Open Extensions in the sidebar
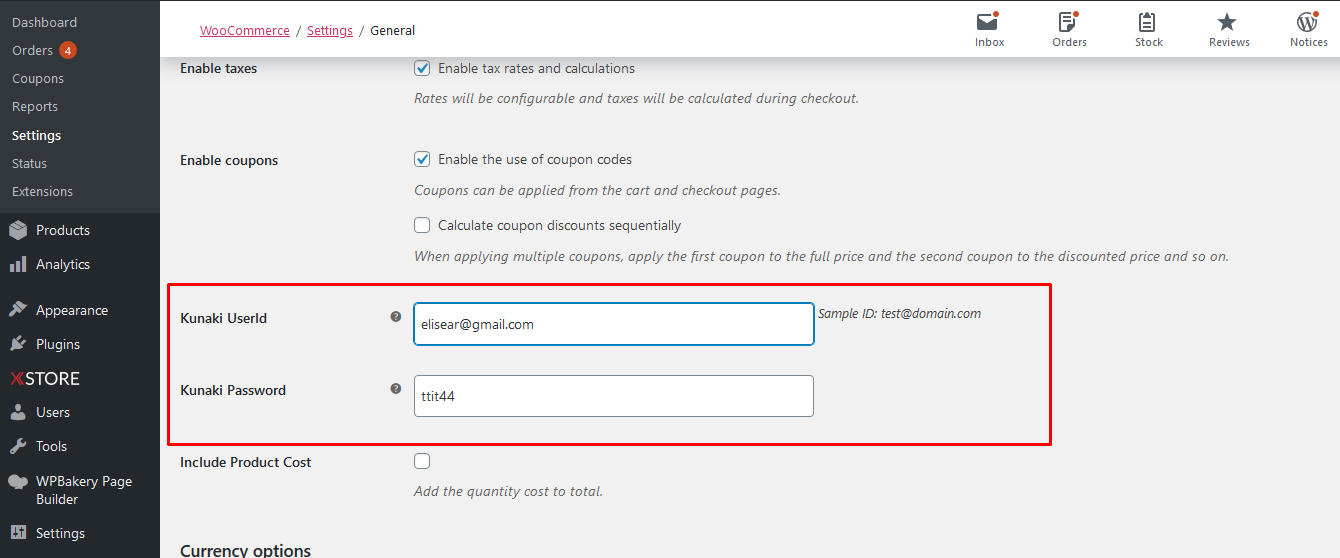This screenshot has width=1340, height=558. point(42,191)
